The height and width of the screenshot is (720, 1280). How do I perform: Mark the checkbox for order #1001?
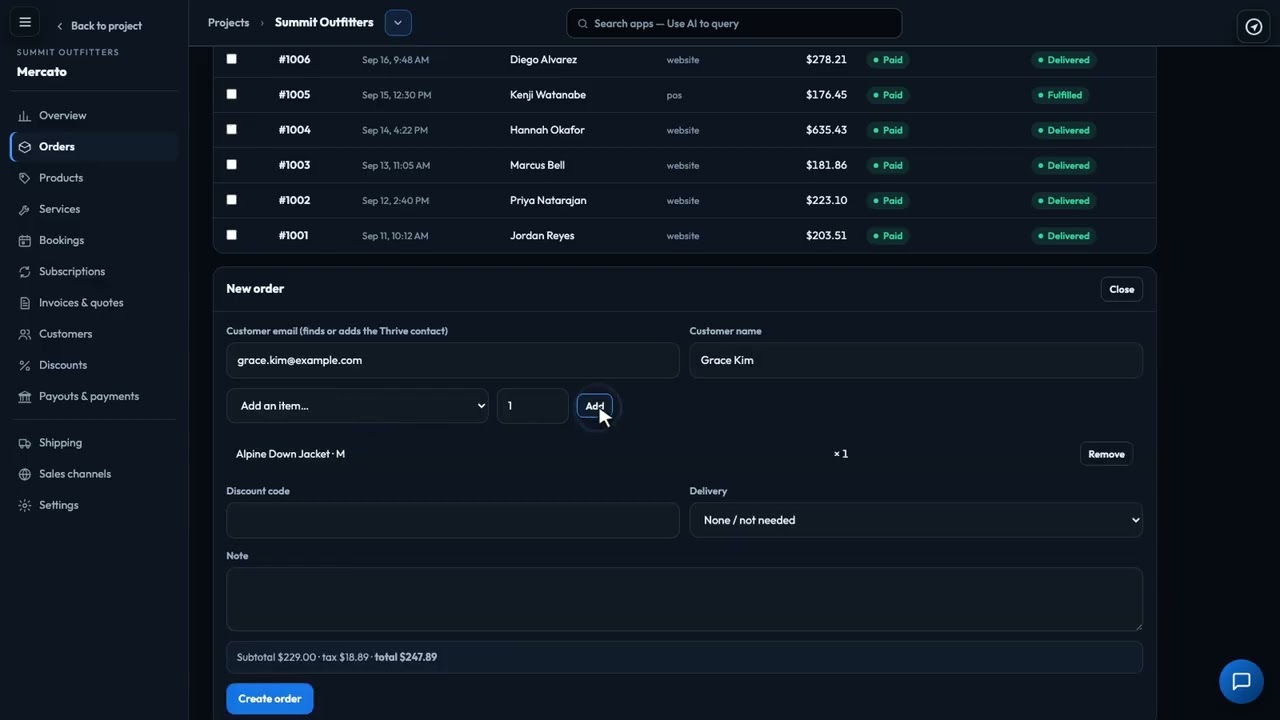point(232,235)
